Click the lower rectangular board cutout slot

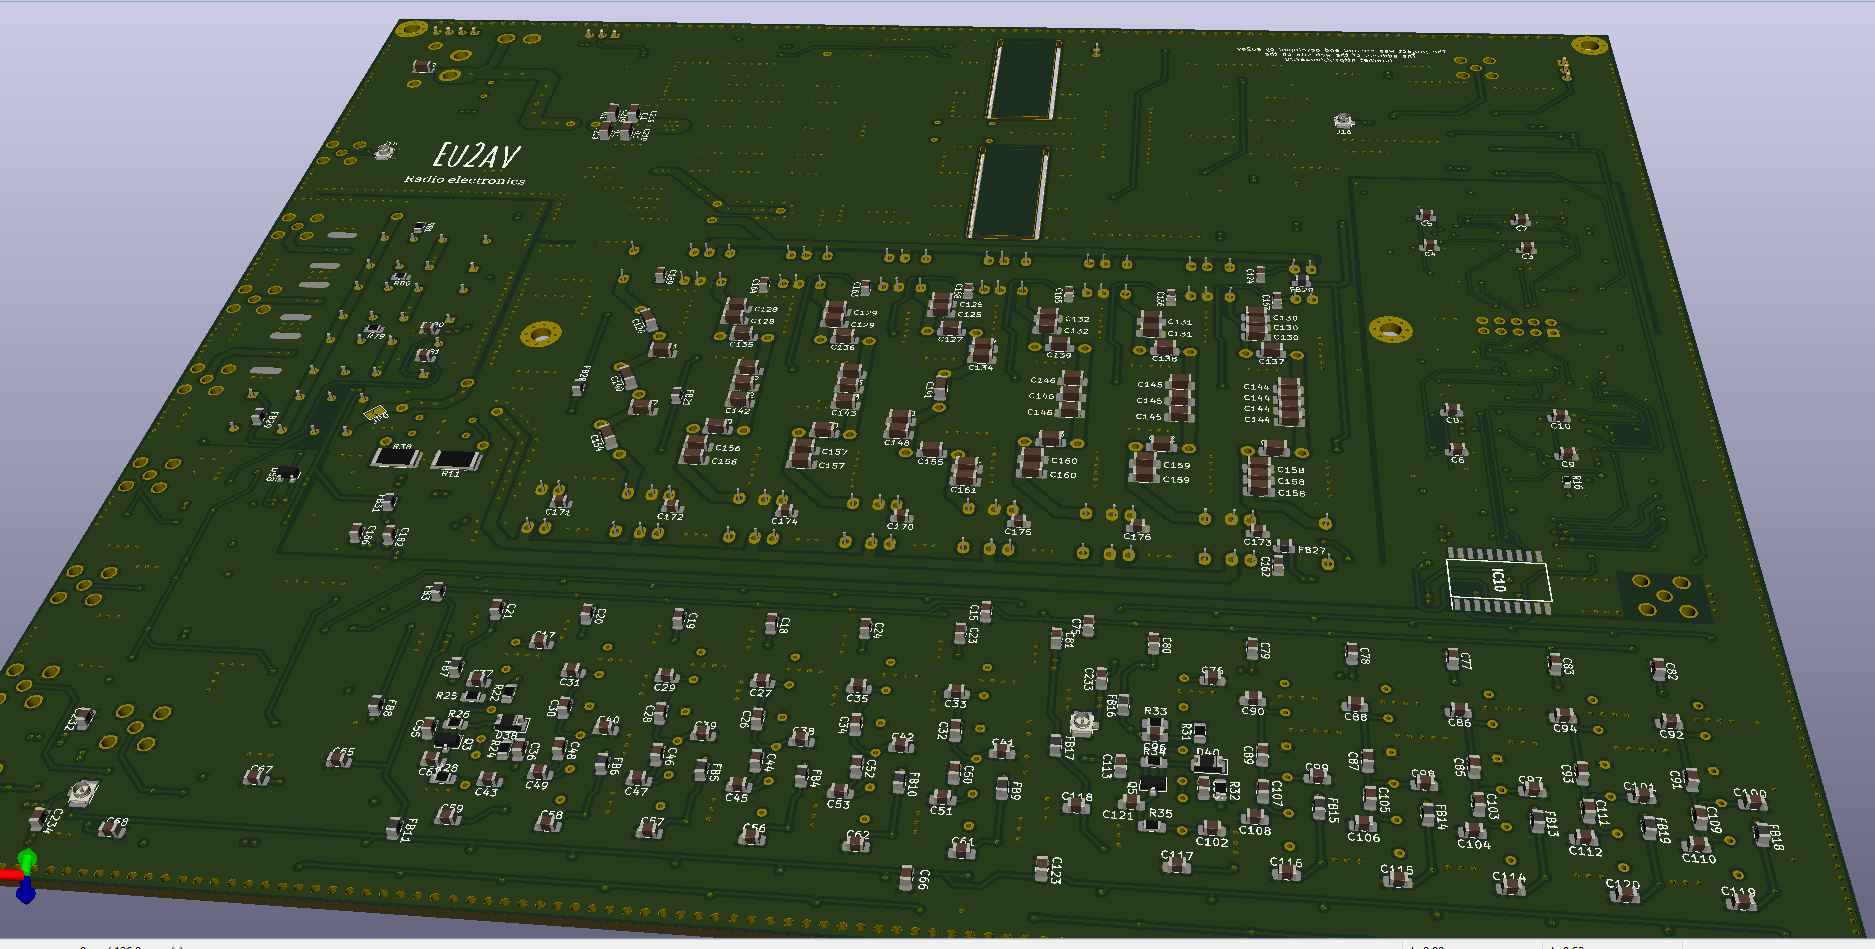coord(1007,192)
